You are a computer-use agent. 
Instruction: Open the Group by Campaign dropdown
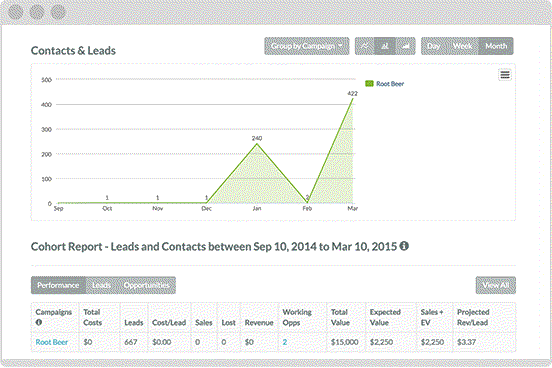(307, 46)
